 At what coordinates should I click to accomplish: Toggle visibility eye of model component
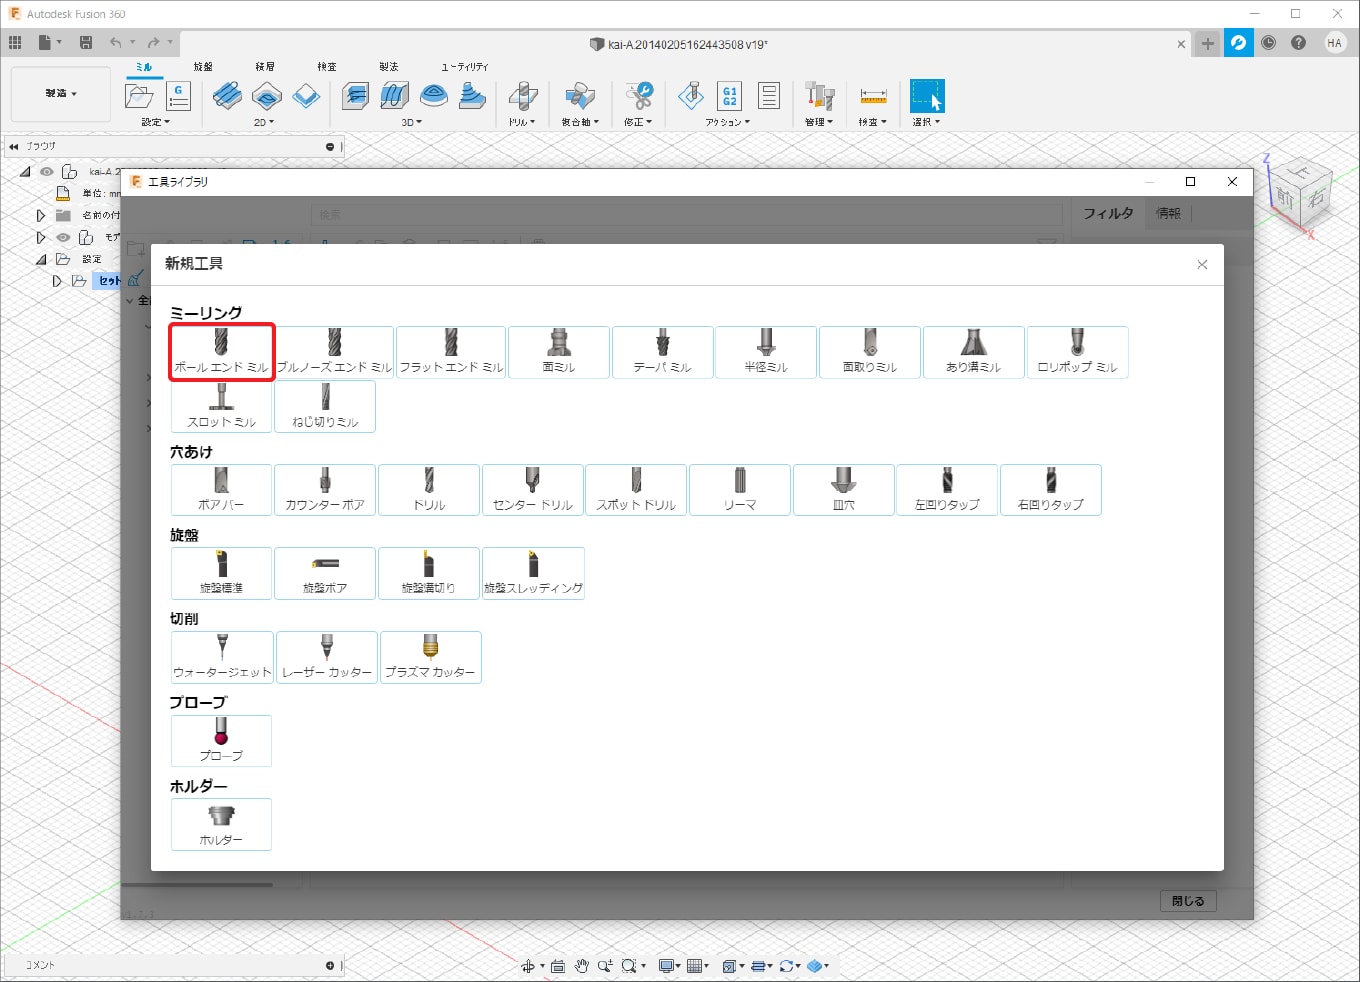pyautogui.click(x=63, y=238)
